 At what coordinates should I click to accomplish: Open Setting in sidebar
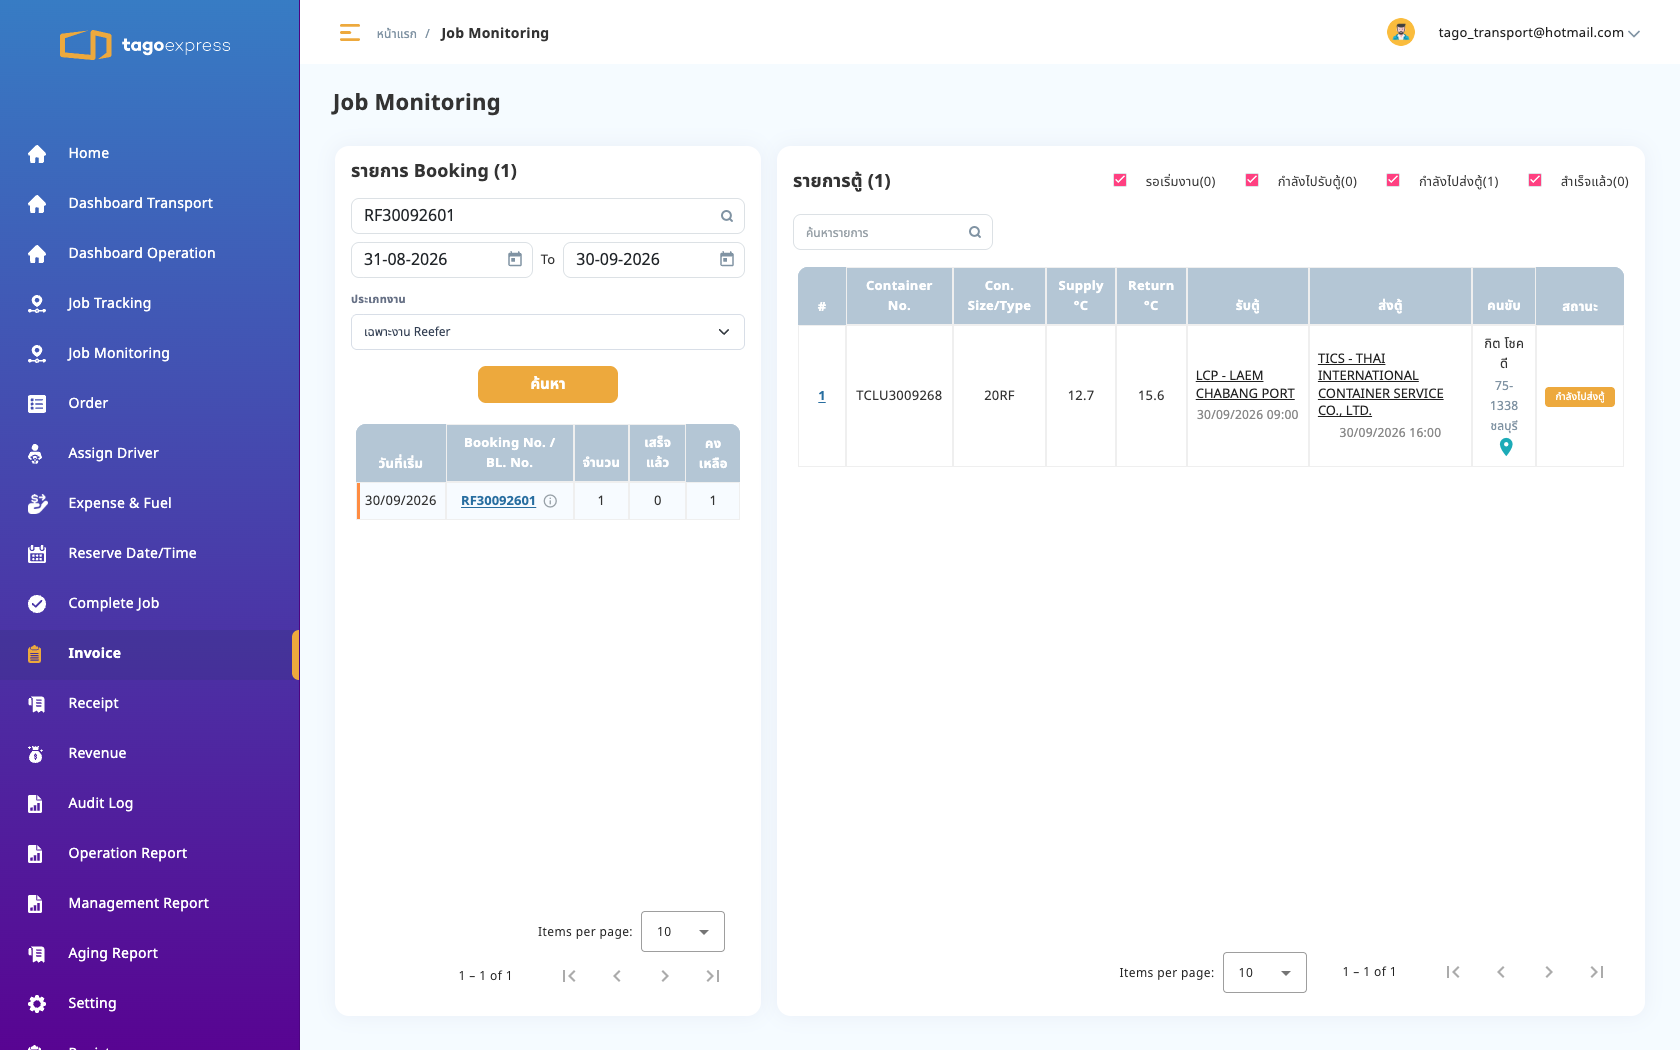(92, 1003)
